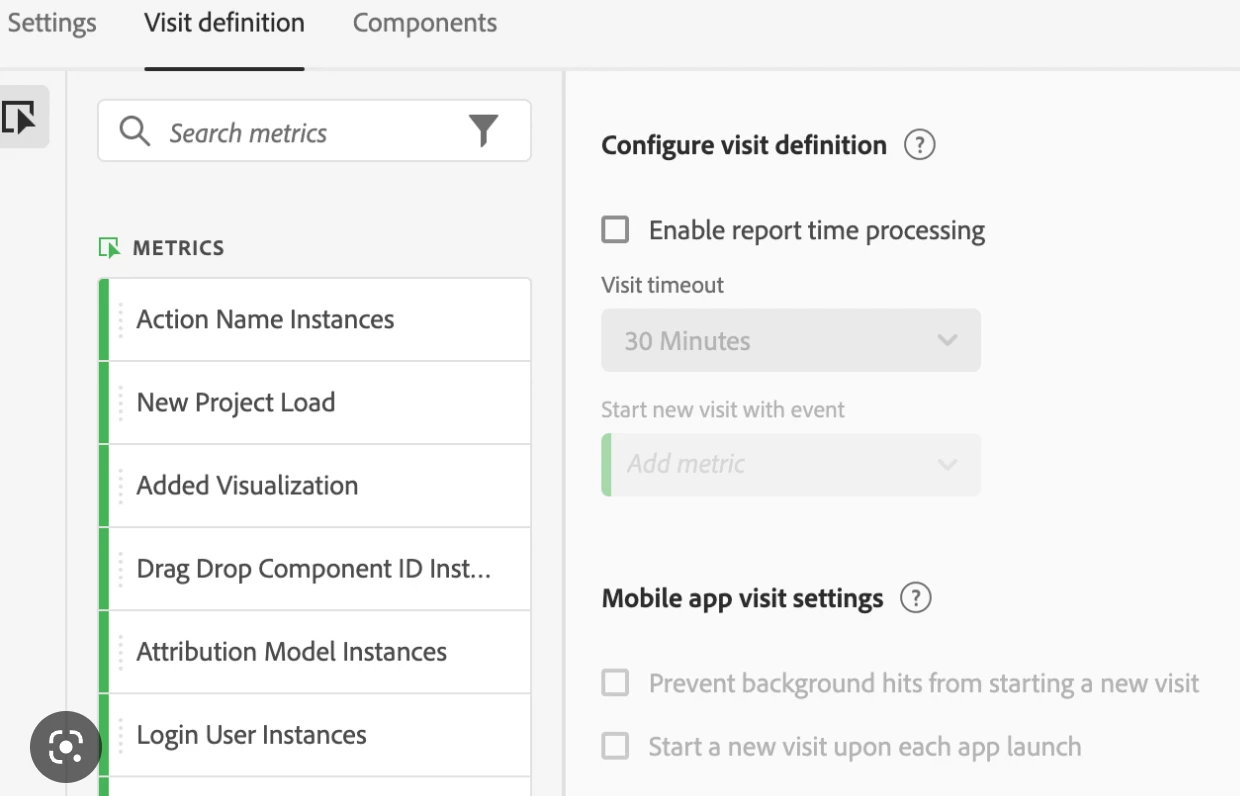Open help for Configure visit definition
Image resolution: width=1240 pixels, height=796 pixels.
coord(919,145)
